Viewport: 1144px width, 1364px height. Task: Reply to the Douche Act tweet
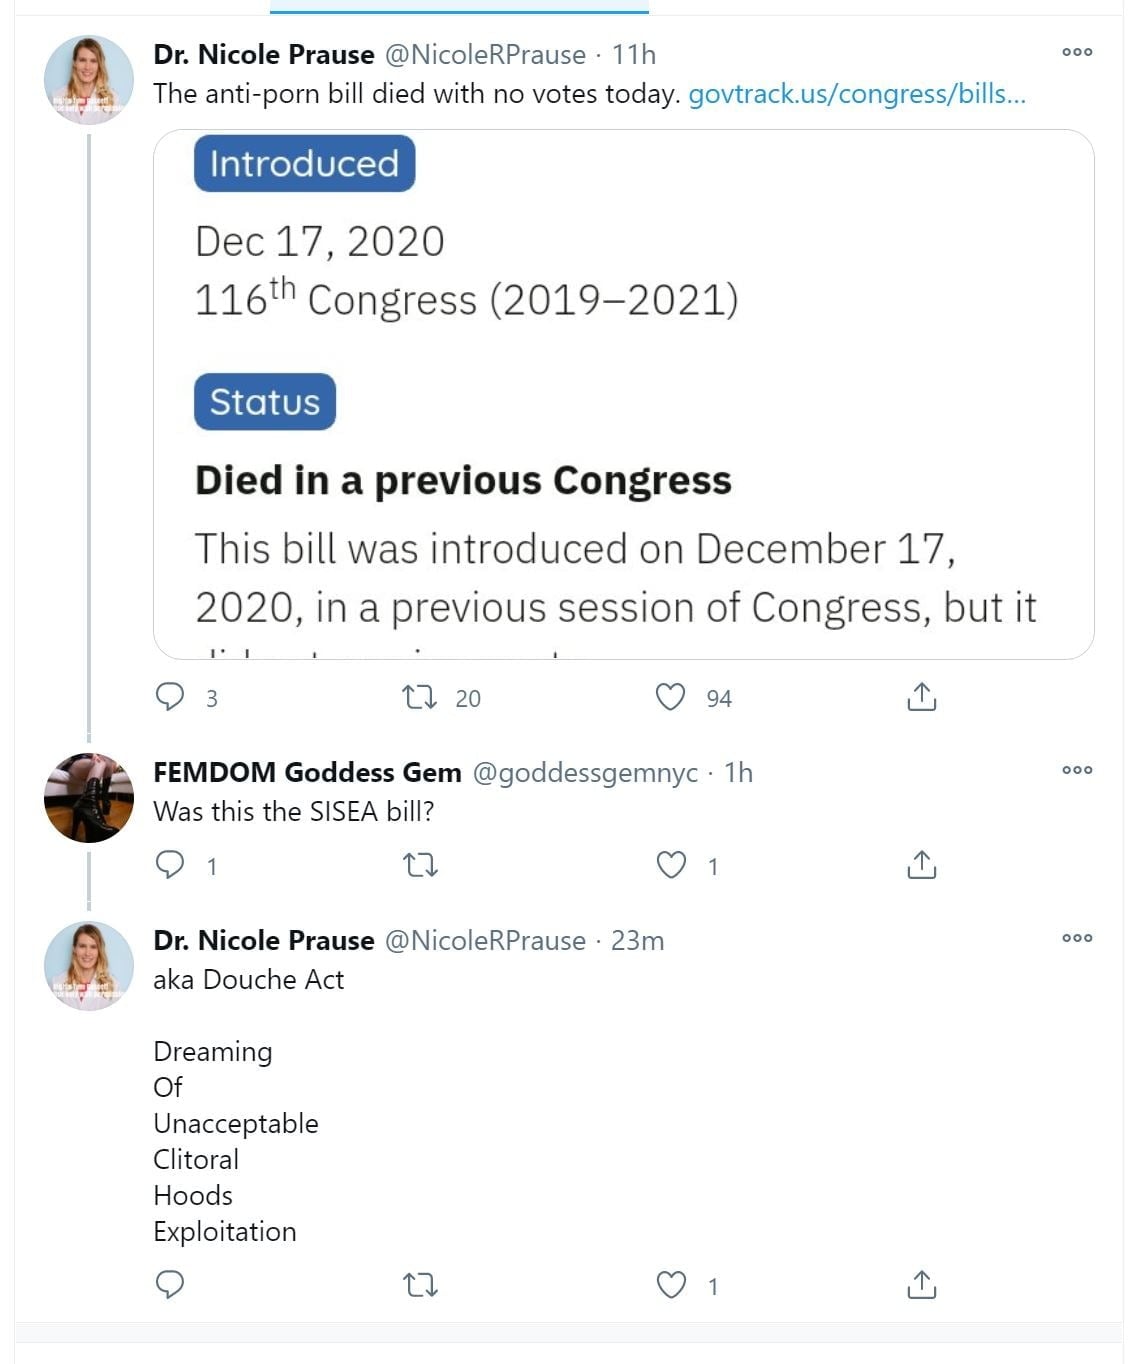(170, 1284)
